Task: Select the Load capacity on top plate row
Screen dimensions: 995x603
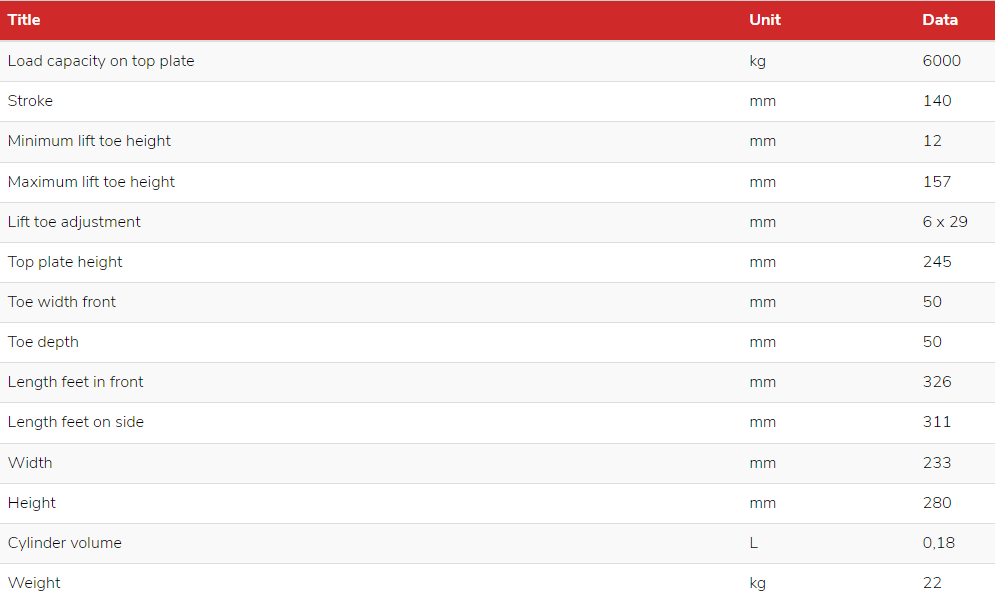Action: coord(498,61)
